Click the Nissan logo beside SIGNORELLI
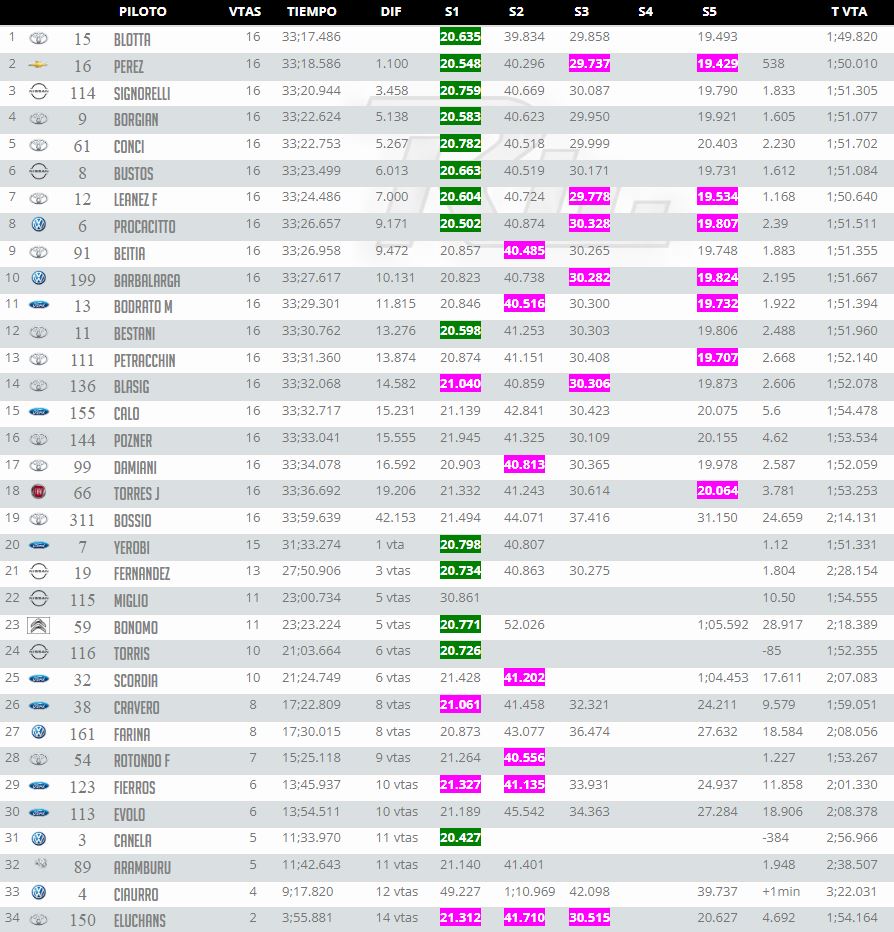 click(x=39, y=92)
